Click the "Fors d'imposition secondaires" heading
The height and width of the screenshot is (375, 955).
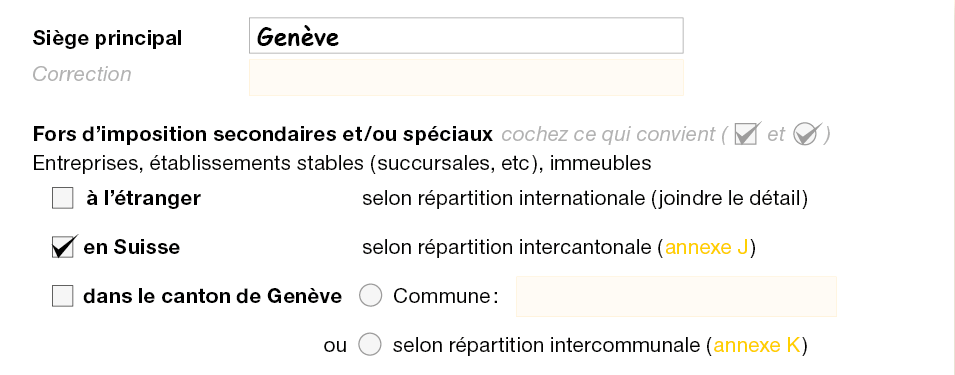click(x=263, y=134)
